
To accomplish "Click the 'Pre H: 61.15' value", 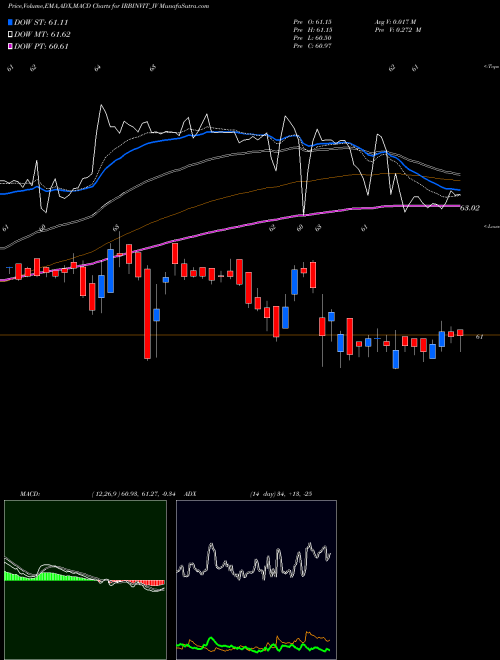I will click(312, 30).
